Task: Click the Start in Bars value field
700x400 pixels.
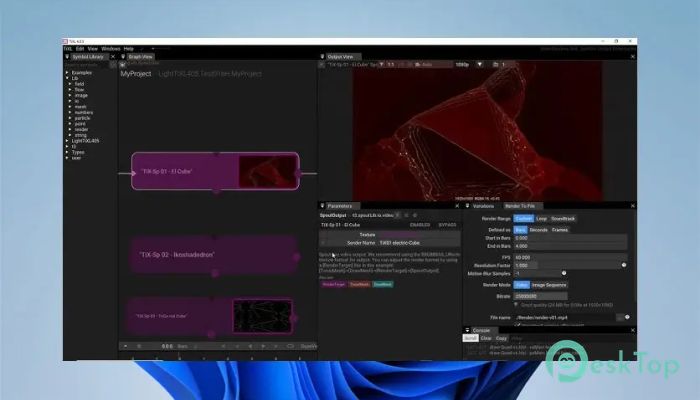Action: [x=570, y=238]
